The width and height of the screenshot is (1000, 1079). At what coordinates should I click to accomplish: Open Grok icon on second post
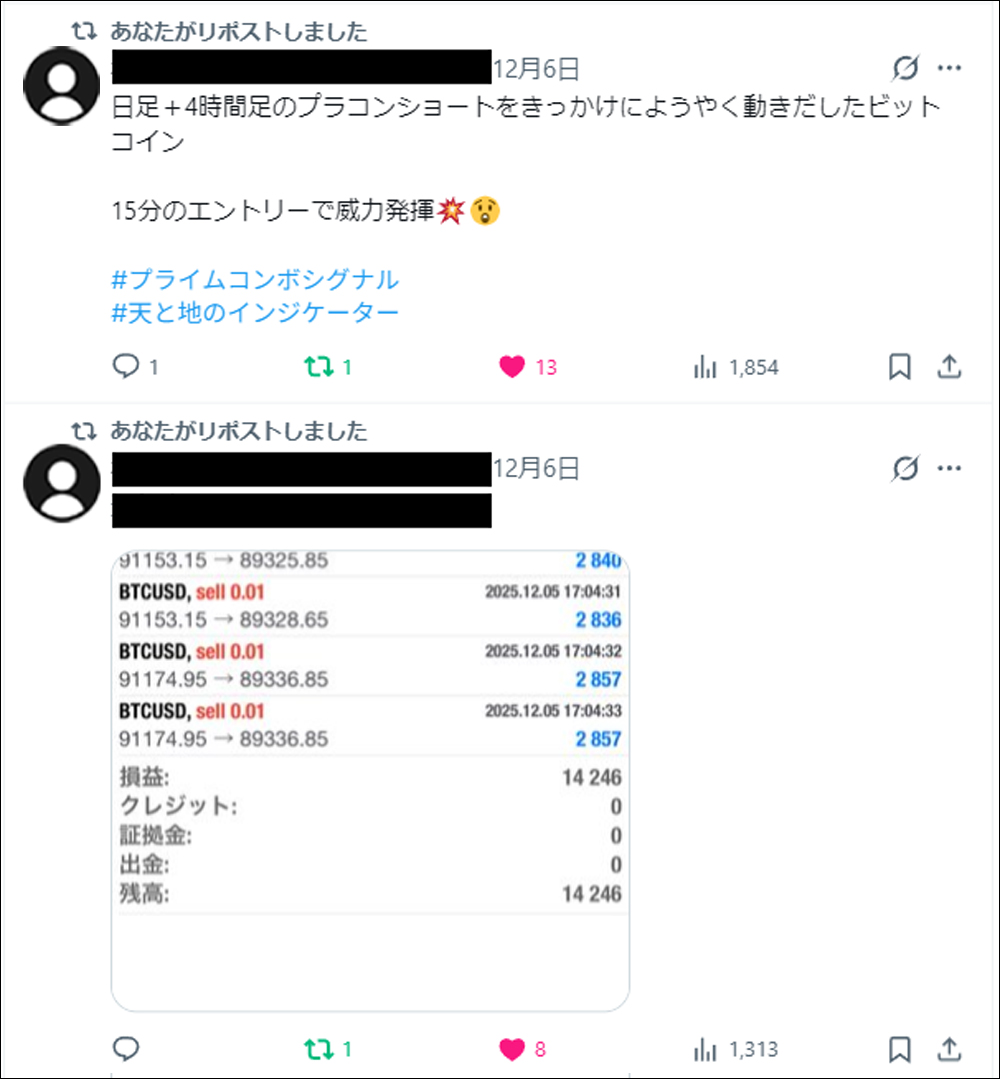905,469
